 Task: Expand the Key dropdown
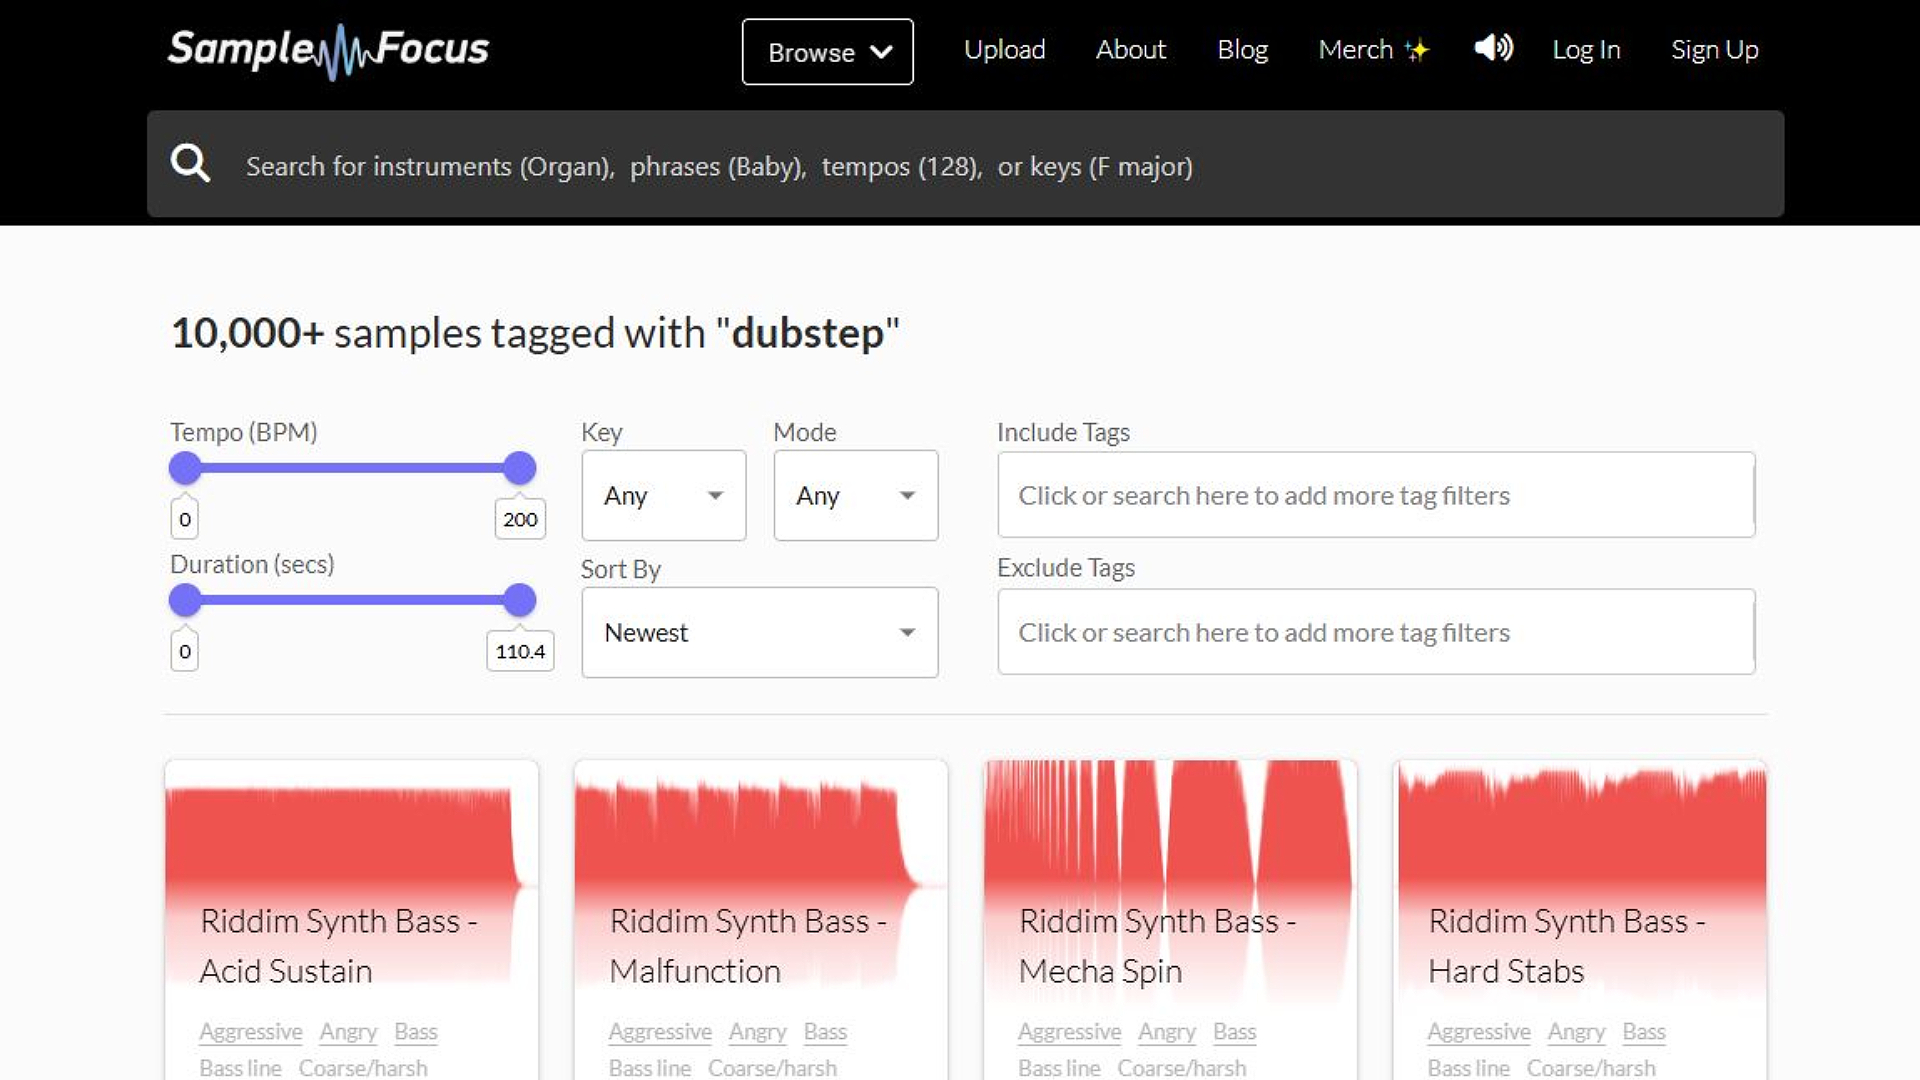[663, 496]
